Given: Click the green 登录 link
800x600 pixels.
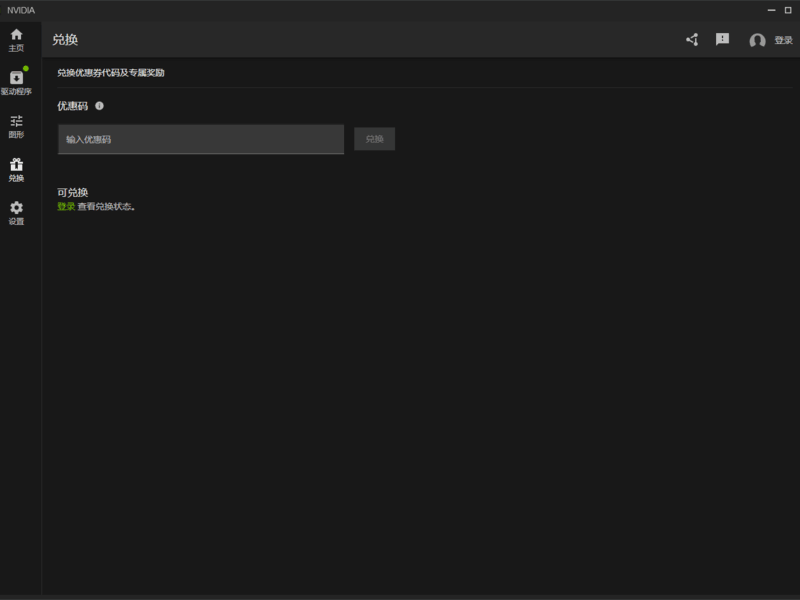Looking at the screenshot, I should (66, 206).
